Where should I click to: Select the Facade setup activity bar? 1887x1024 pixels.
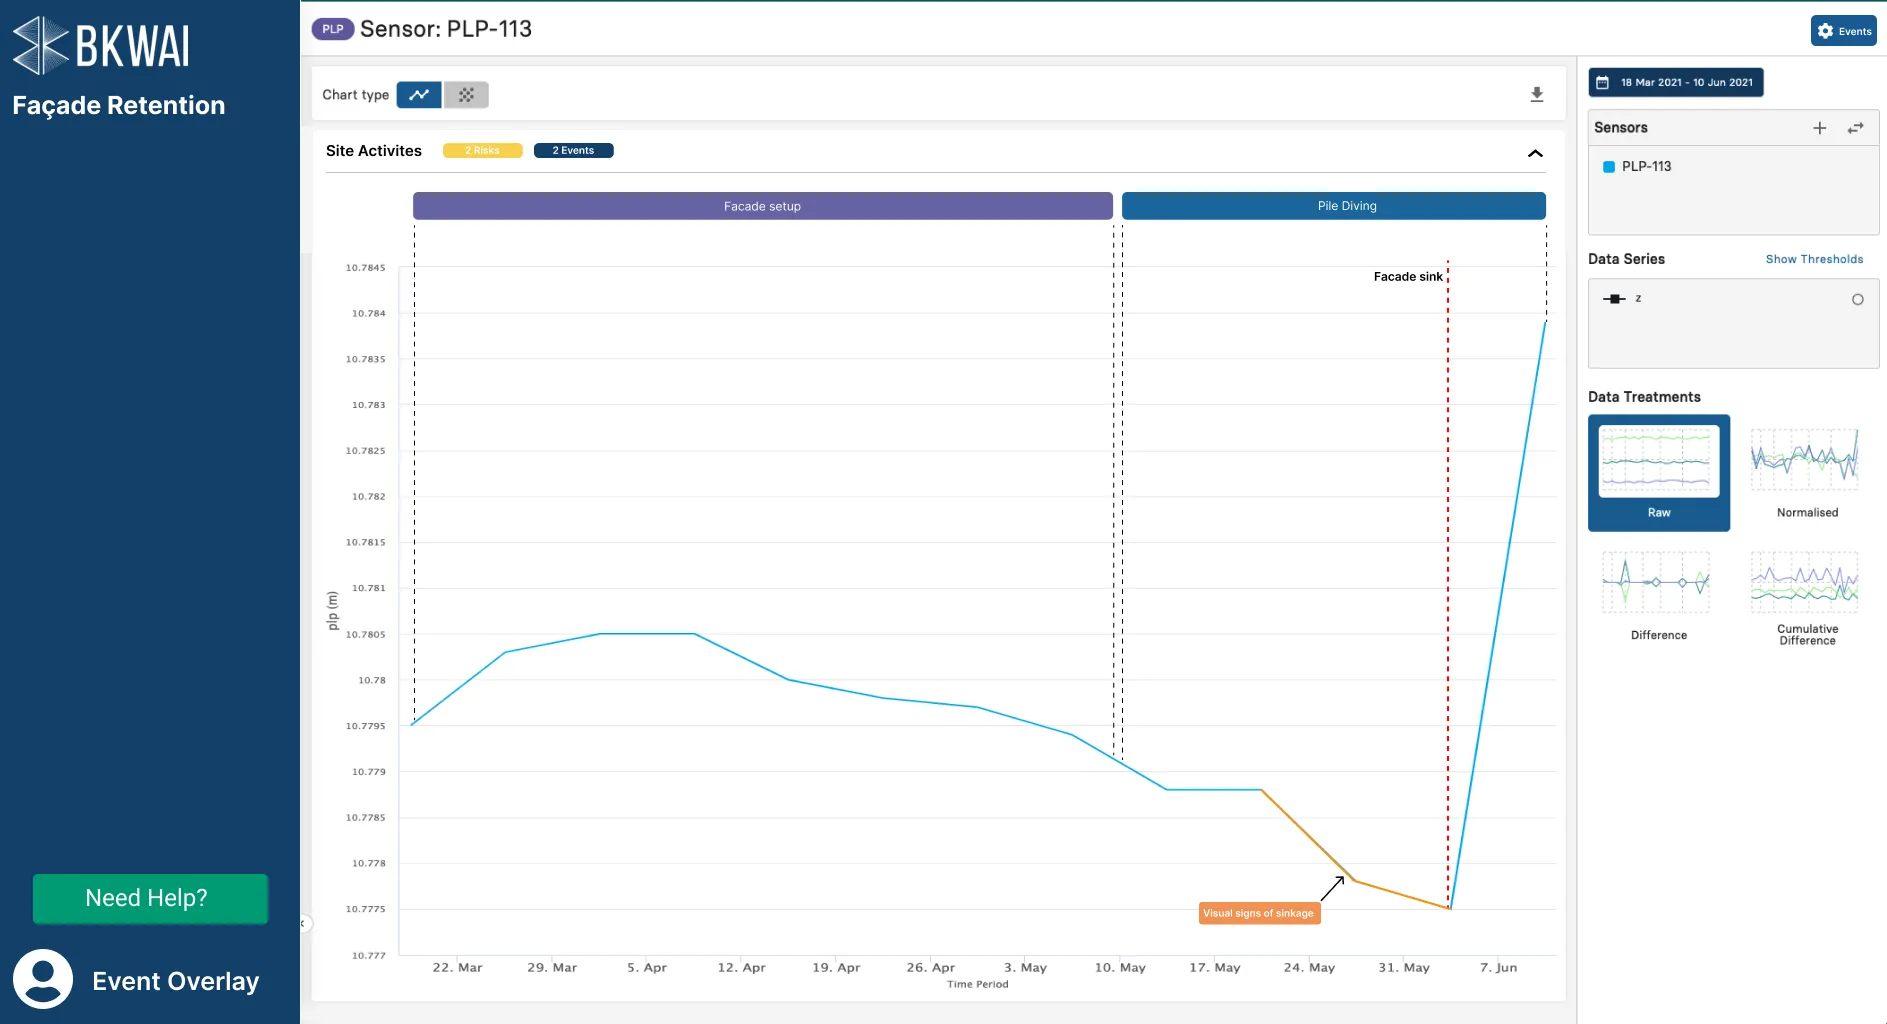[763, 206]
